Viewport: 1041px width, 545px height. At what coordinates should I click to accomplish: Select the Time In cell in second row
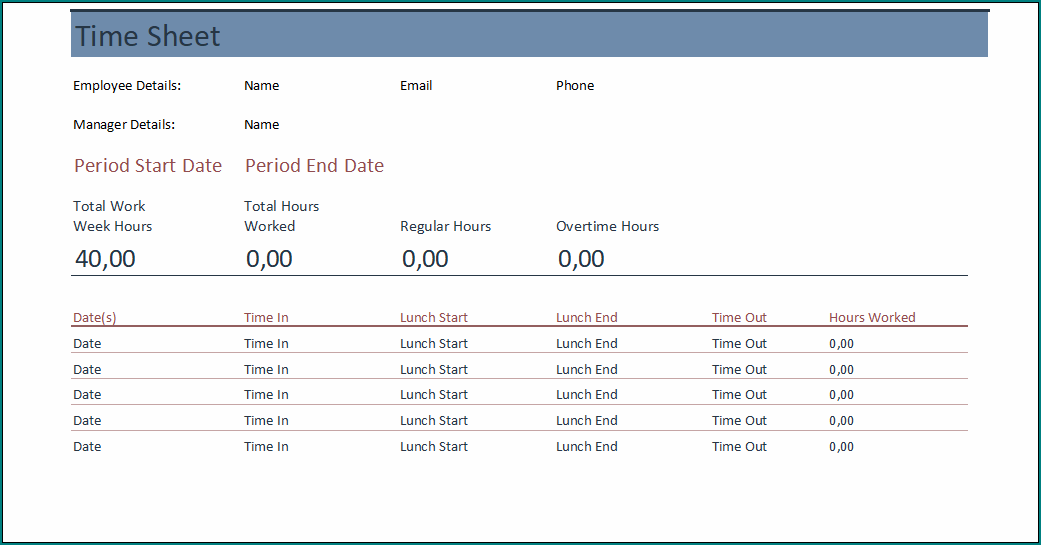point(266,370)
